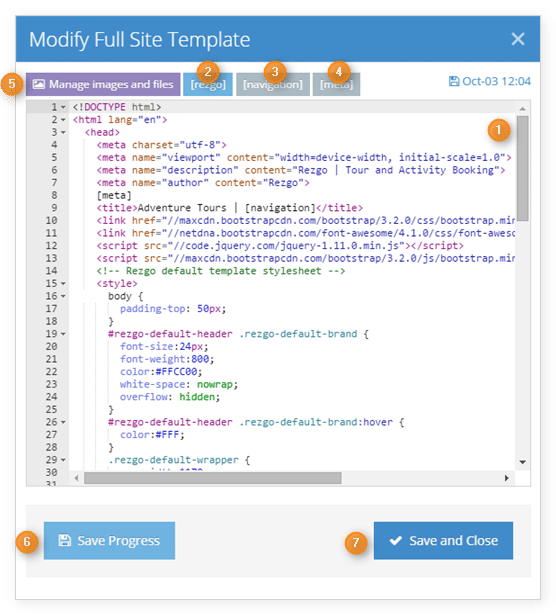Insert the [meta] tag

(336, 84)
